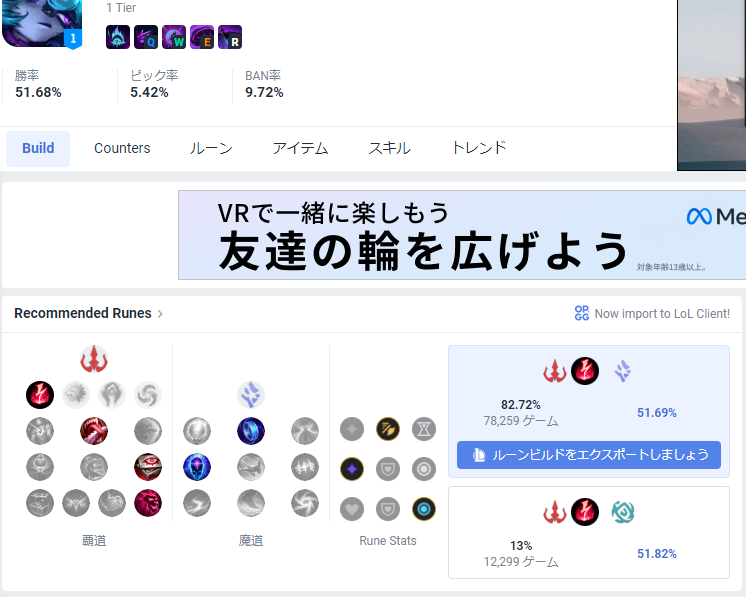Image resolution: width=746 pixels, height=597 pixels.
Task: Click the Q ability skill icon
Action: 146,37
